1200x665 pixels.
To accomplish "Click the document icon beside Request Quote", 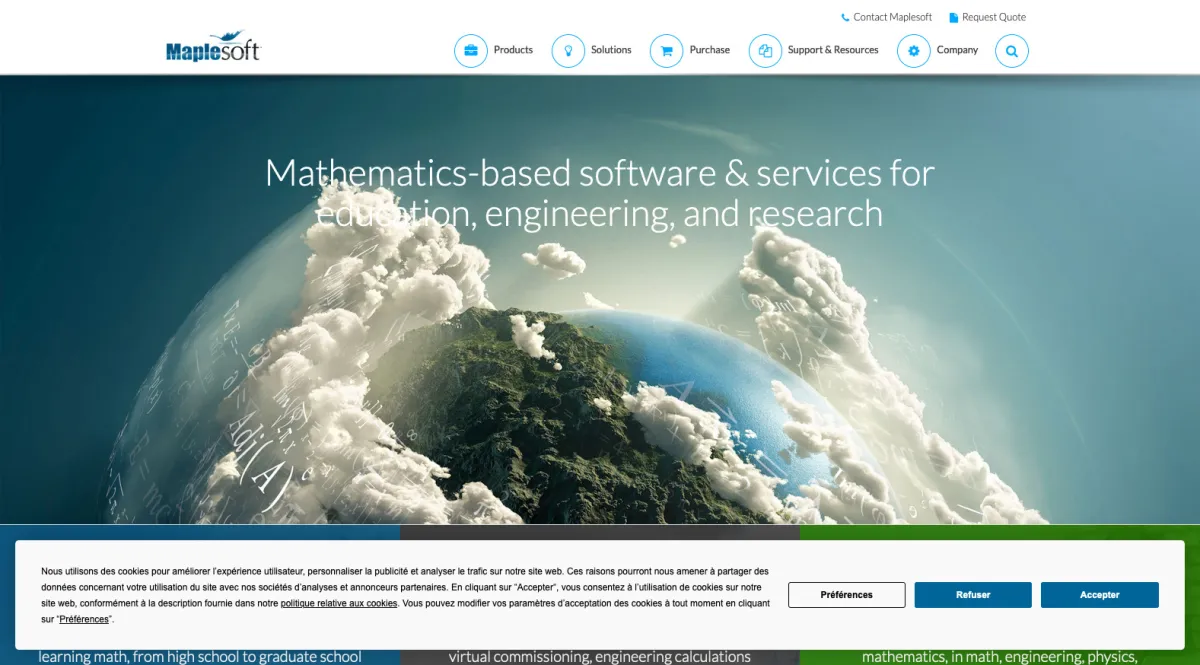I will click(954, 18).
